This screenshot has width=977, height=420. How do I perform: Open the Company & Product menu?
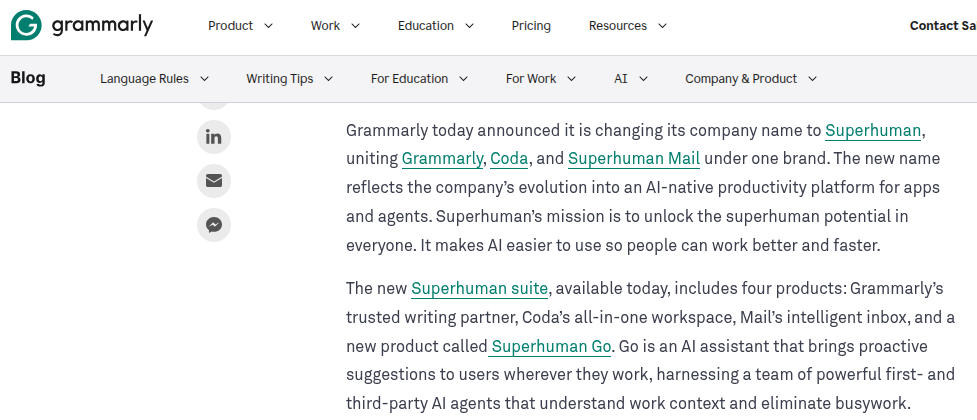click(x=750, y=79)
